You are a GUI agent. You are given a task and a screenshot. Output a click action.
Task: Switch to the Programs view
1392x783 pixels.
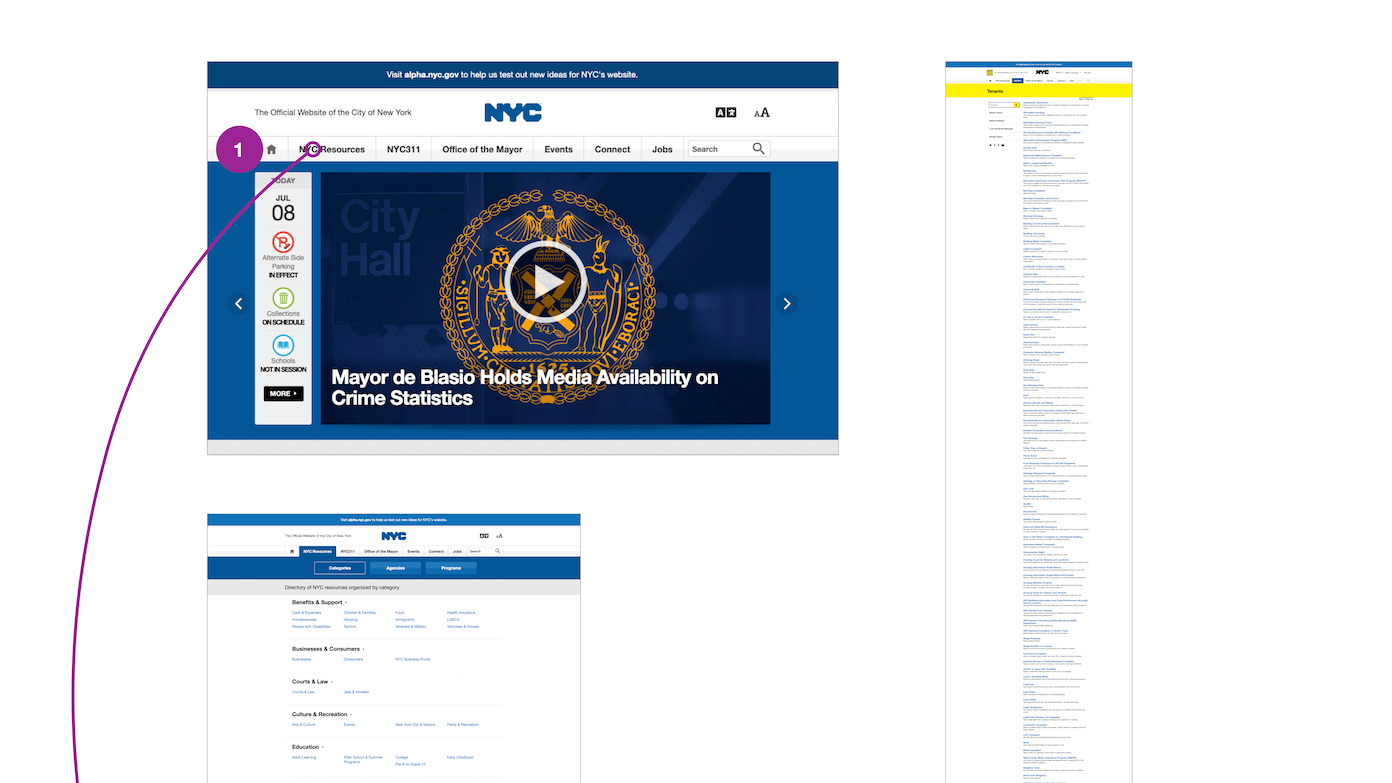[451, 567]
